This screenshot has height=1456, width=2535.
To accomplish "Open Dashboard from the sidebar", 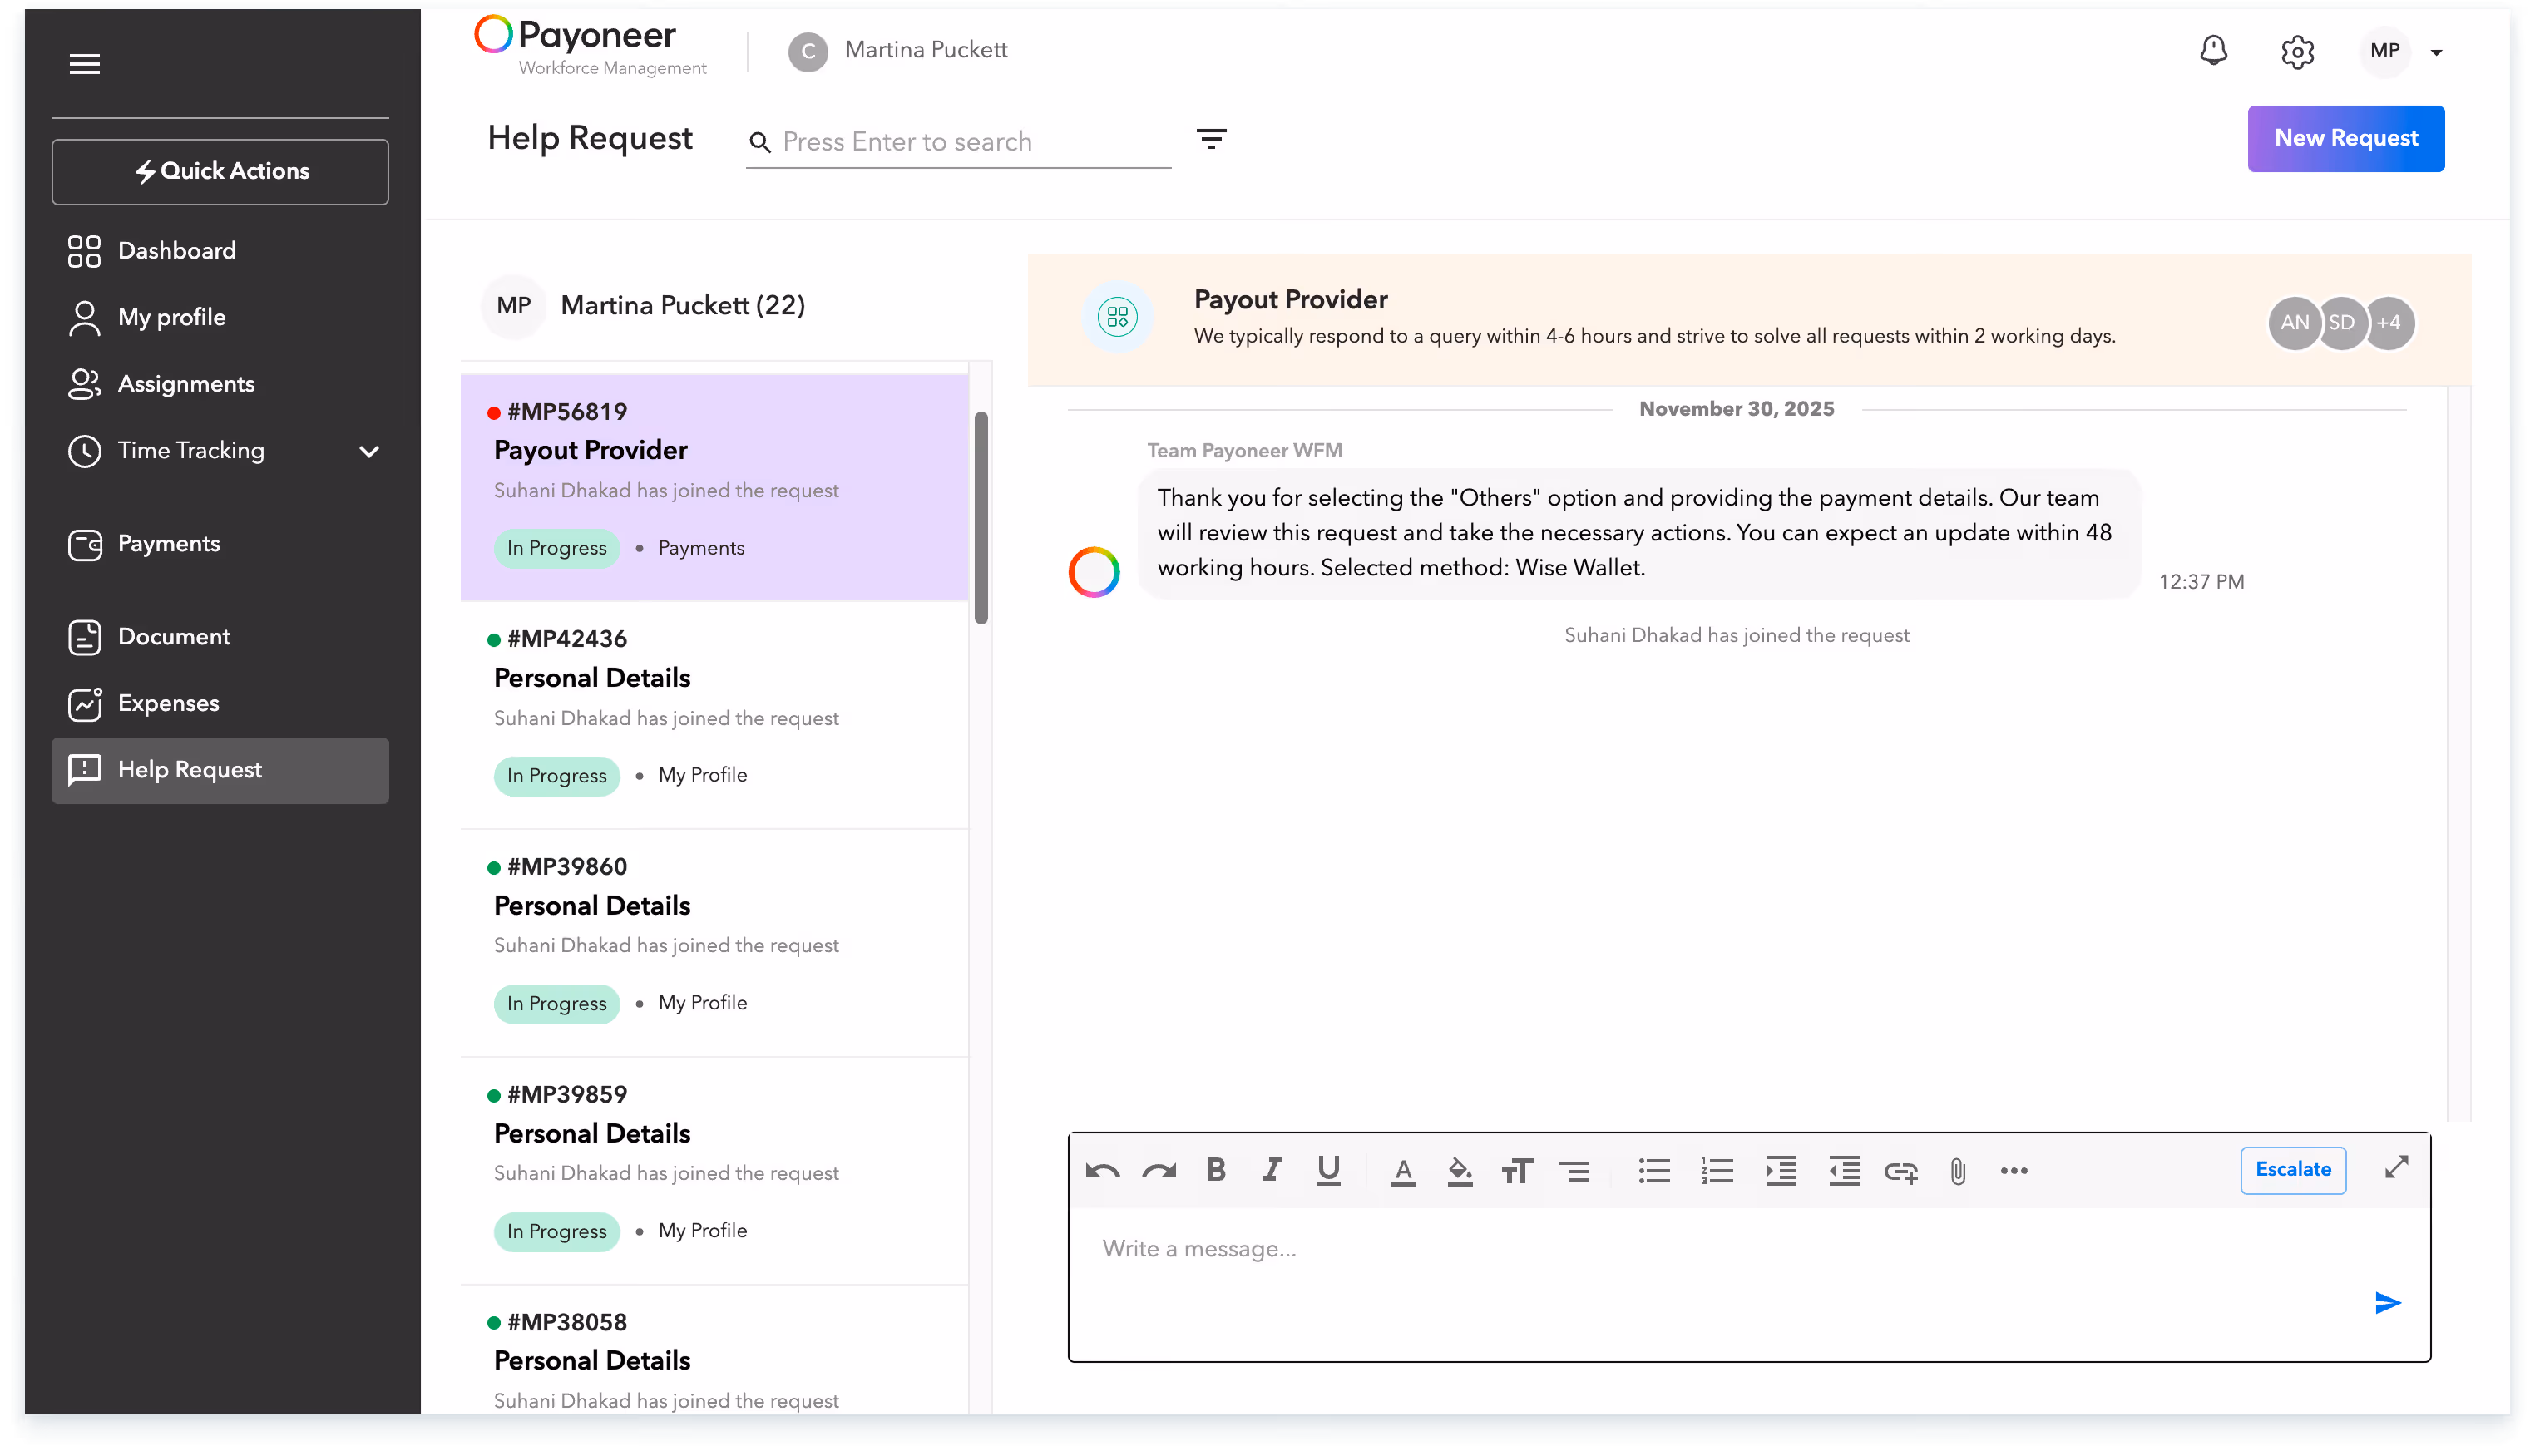I will tap(176, 251).
